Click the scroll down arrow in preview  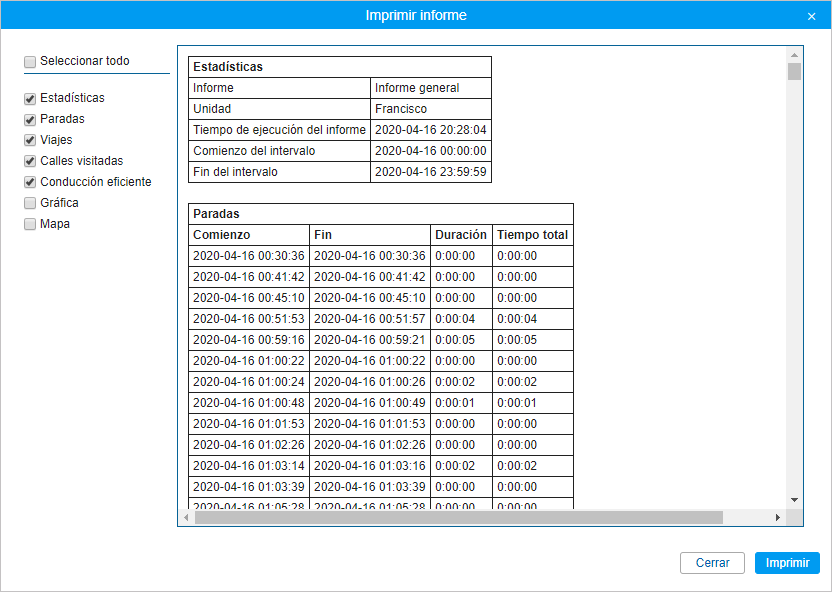coord(794,499)
